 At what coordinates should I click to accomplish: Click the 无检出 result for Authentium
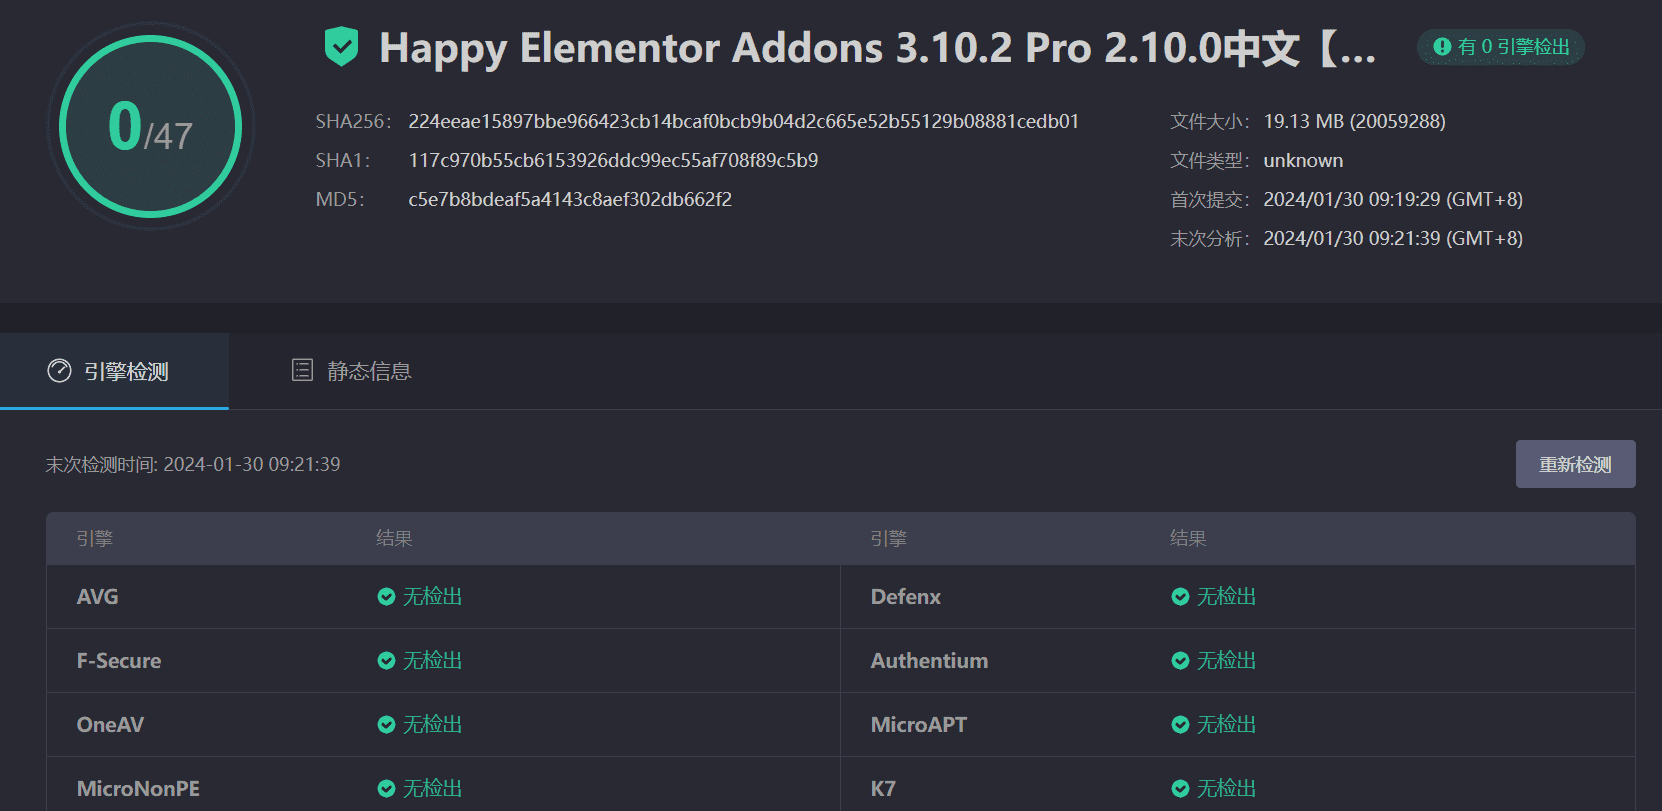tap(1226, 660)
